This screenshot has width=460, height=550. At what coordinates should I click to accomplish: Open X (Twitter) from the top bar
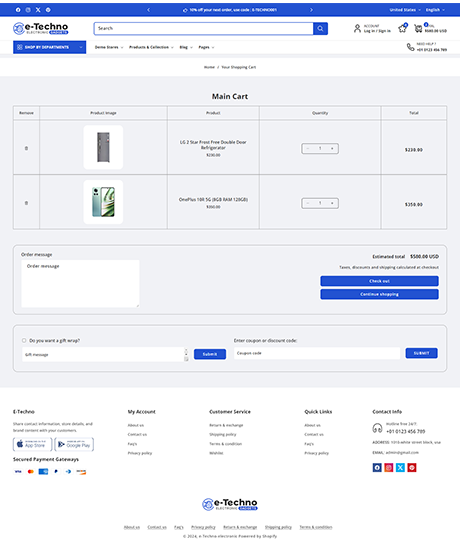click(38, 10)
